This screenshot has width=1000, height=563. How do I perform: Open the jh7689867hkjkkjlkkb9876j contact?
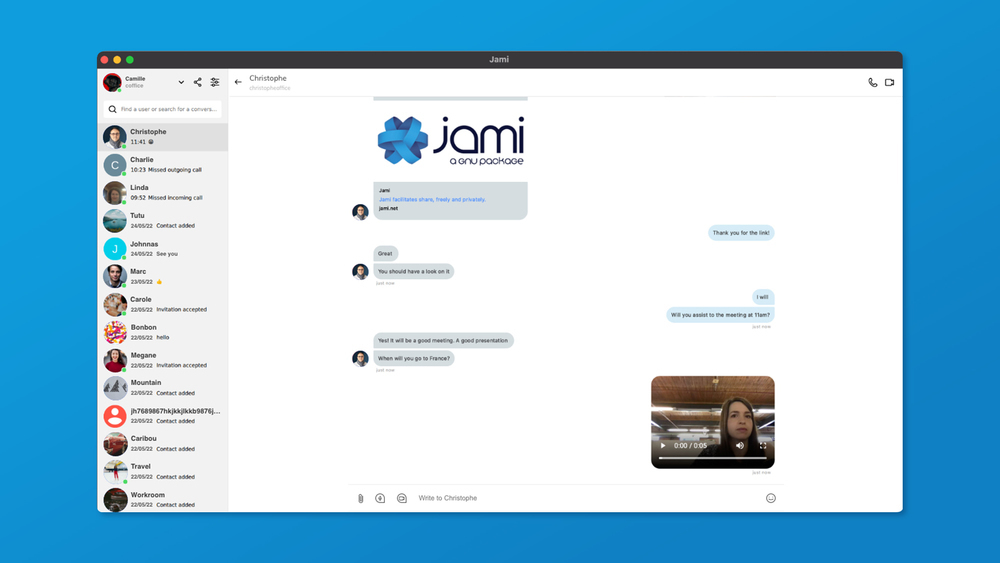[163, 416]
